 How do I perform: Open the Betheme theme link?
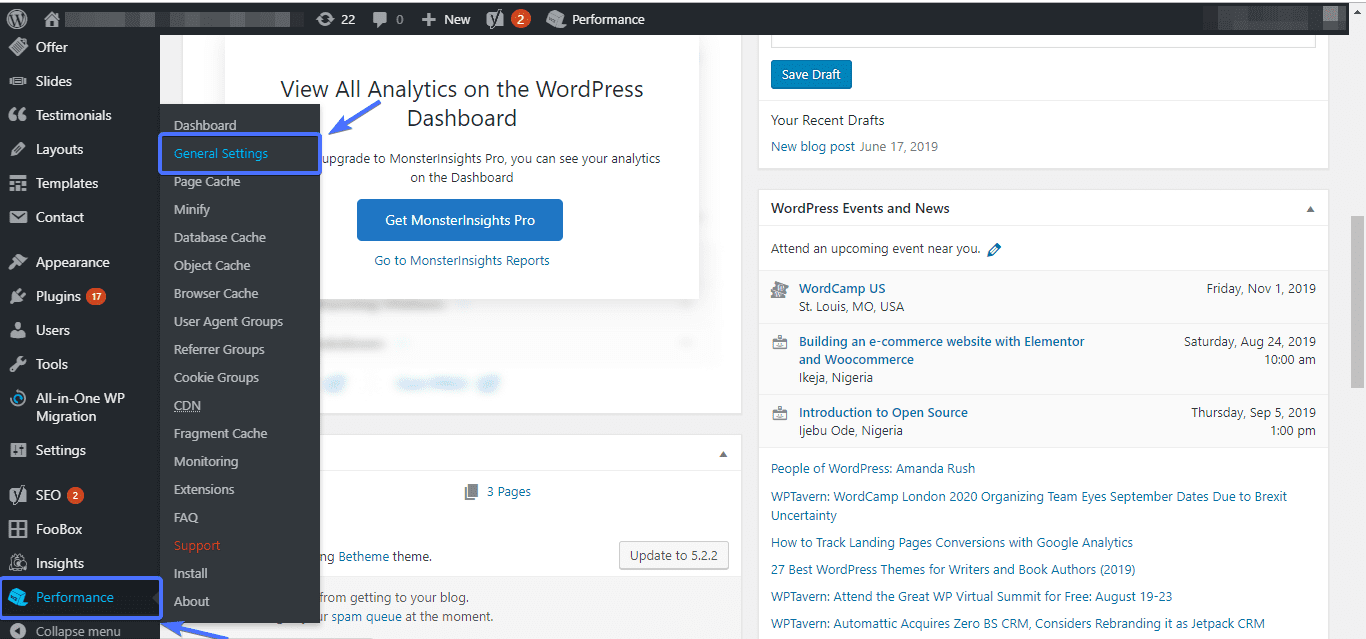365,556
